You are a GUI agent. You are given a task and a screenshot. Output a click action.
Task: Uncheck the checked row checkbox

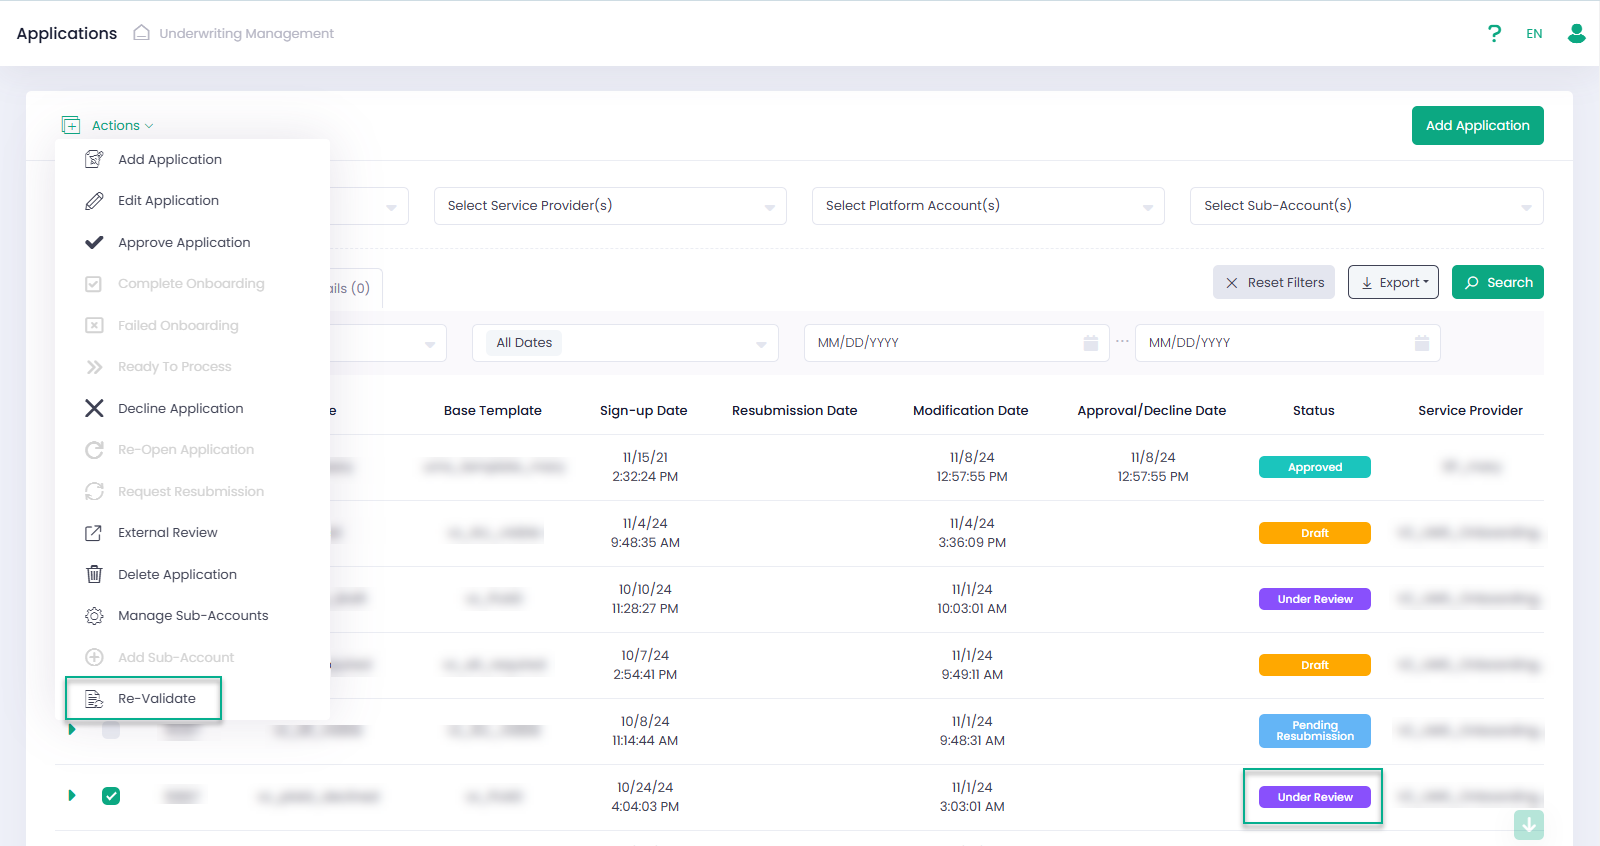click(x=111, y=796)
